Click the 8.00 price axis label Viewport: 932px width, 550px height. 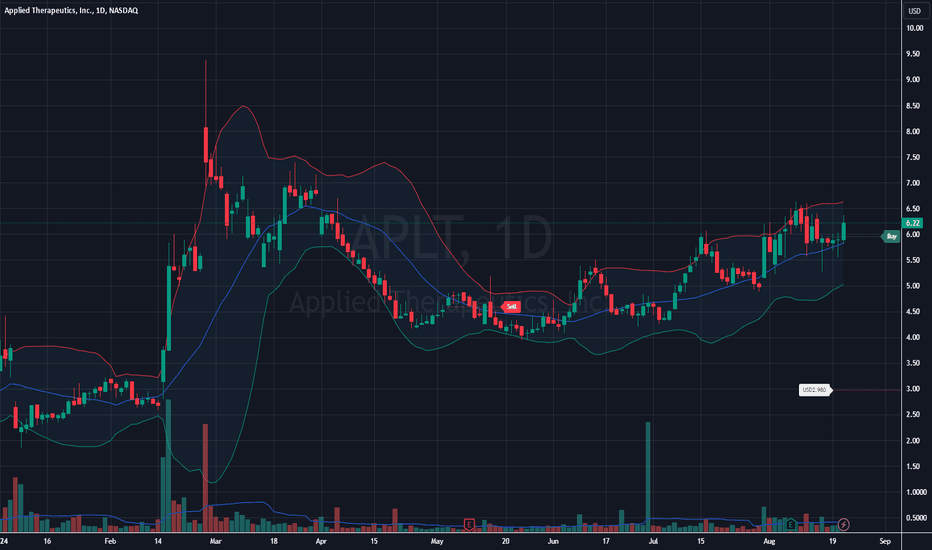click(912, 131)
